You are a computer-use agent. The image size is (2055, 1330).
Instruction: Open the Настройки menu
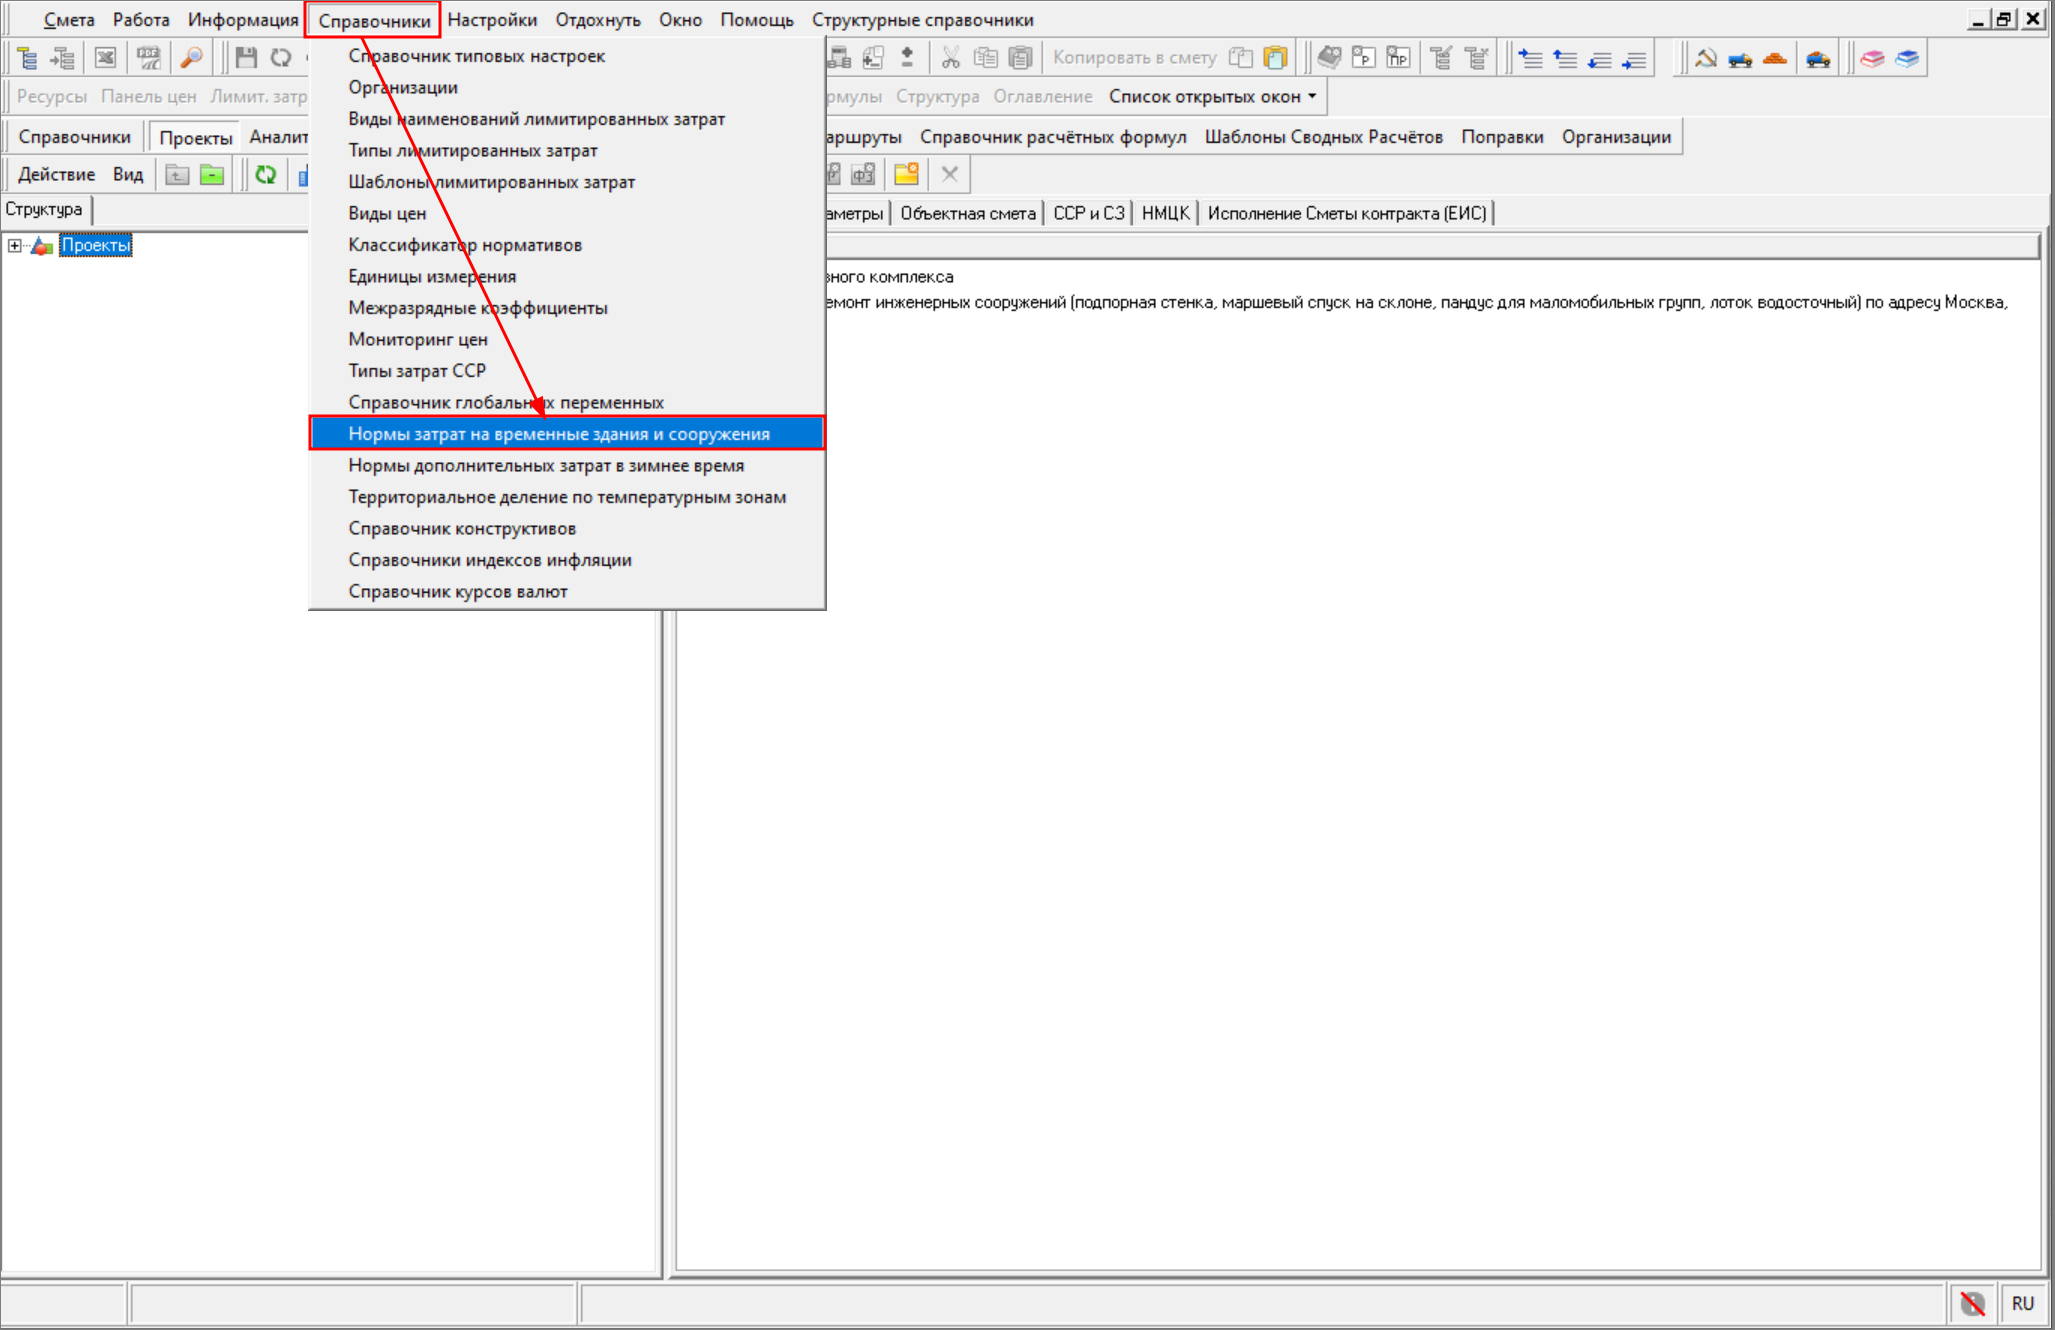[x=492, y=20]
